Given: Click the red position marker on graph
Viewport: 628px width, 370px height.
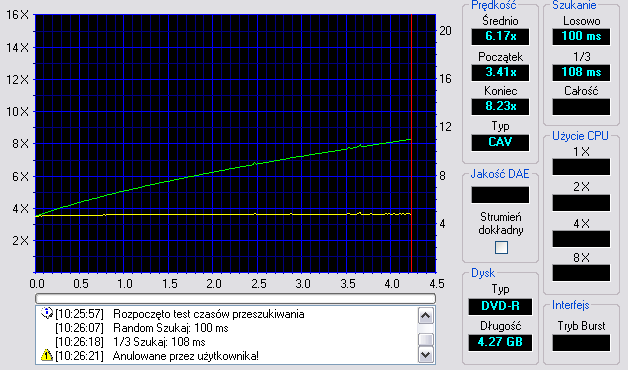Looking at the screenshot, I should [x=411, y=143].
